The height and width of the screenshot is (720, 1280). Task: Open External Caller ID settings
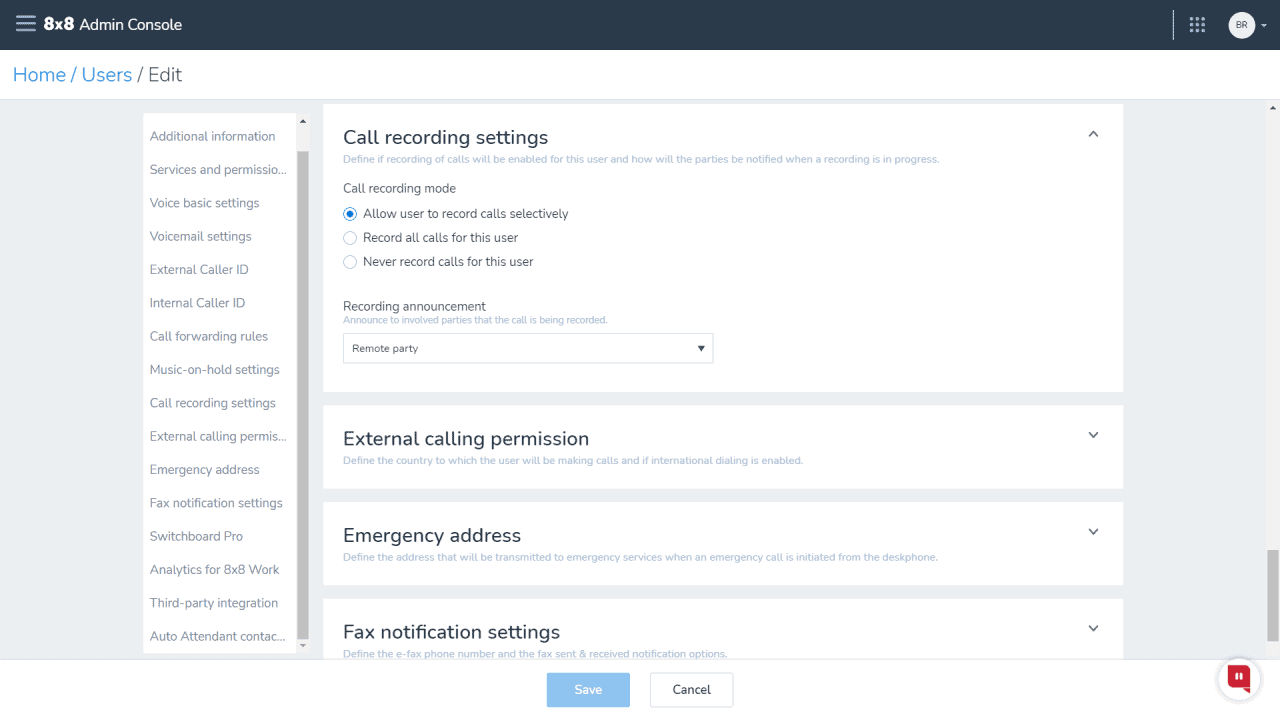click(199, 269)
